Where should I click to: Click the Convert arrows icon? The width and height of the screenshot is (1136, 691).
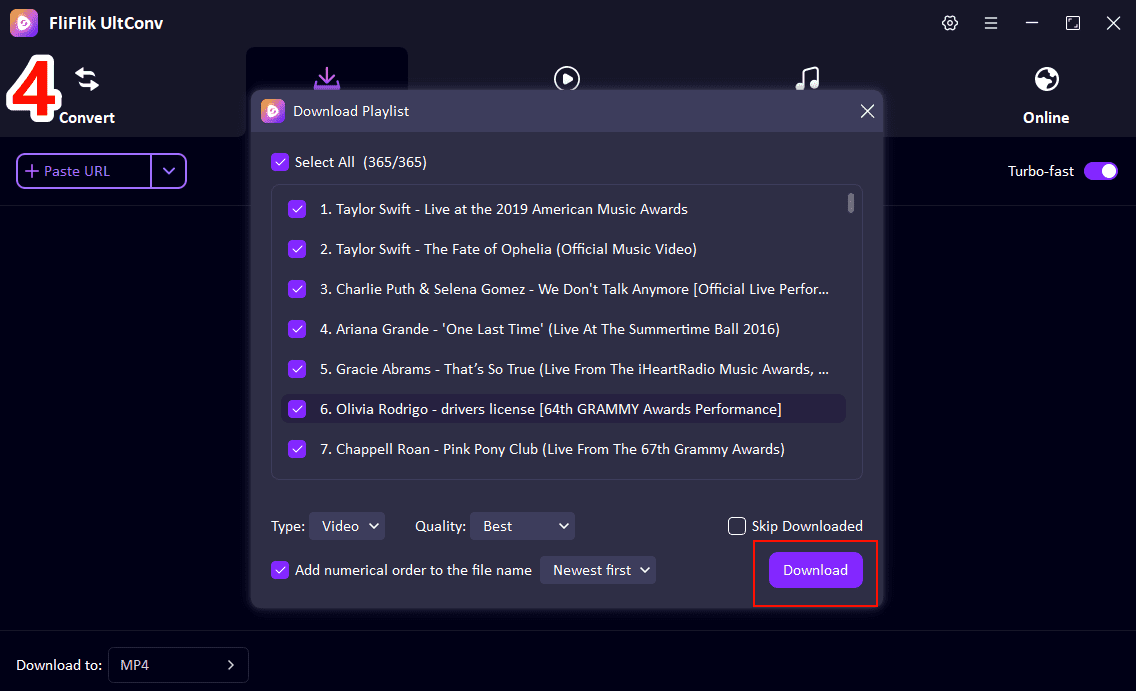click(x=87, y=80)
